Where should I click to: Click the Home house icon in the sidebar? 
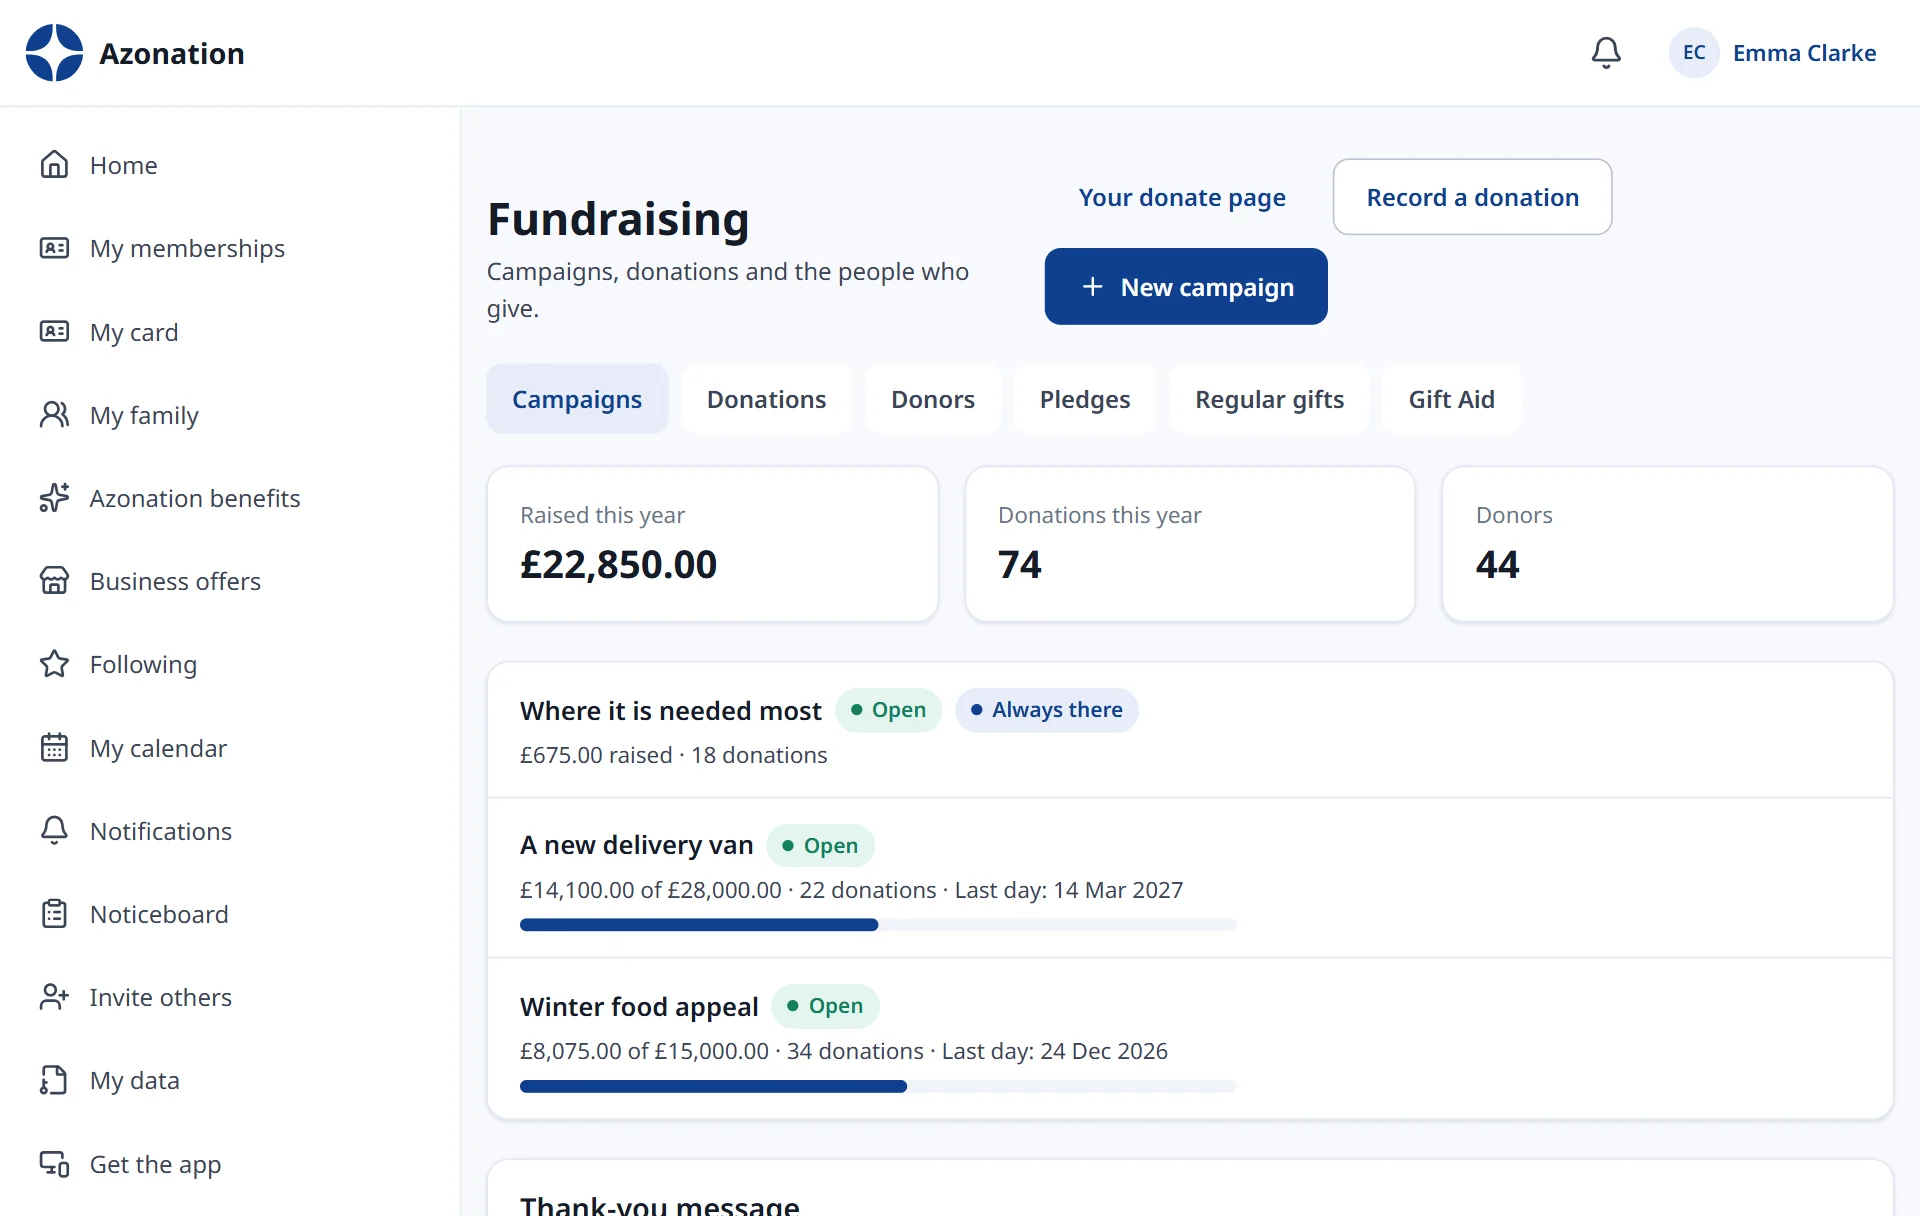(54, 165)
